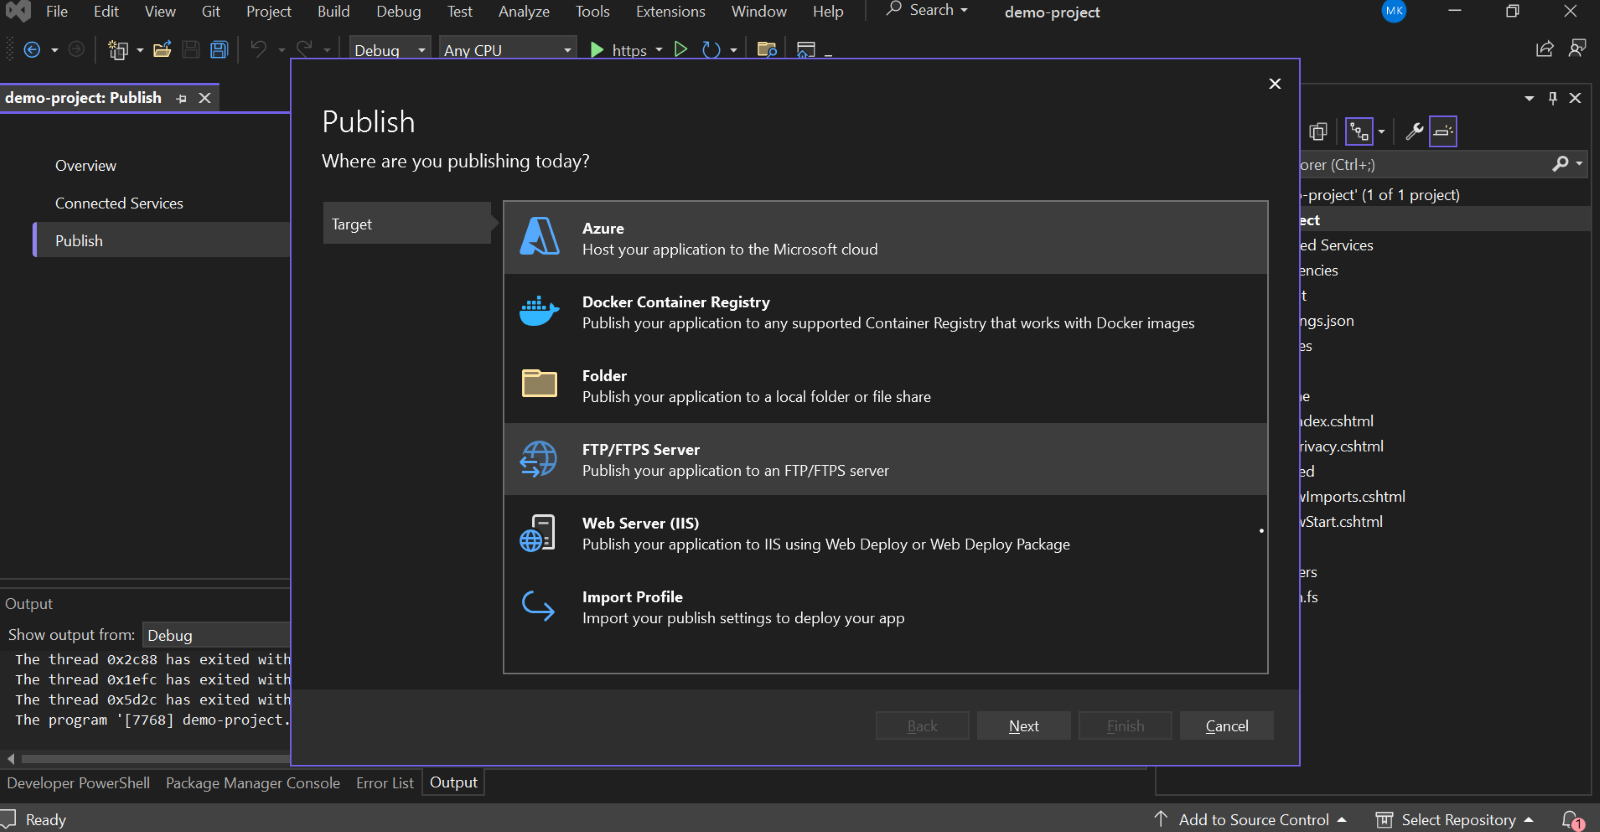This screenshot has width=1600, height=832.
Task: Open Solution Explorer window options dropdown arrow
Action: 1529,98
